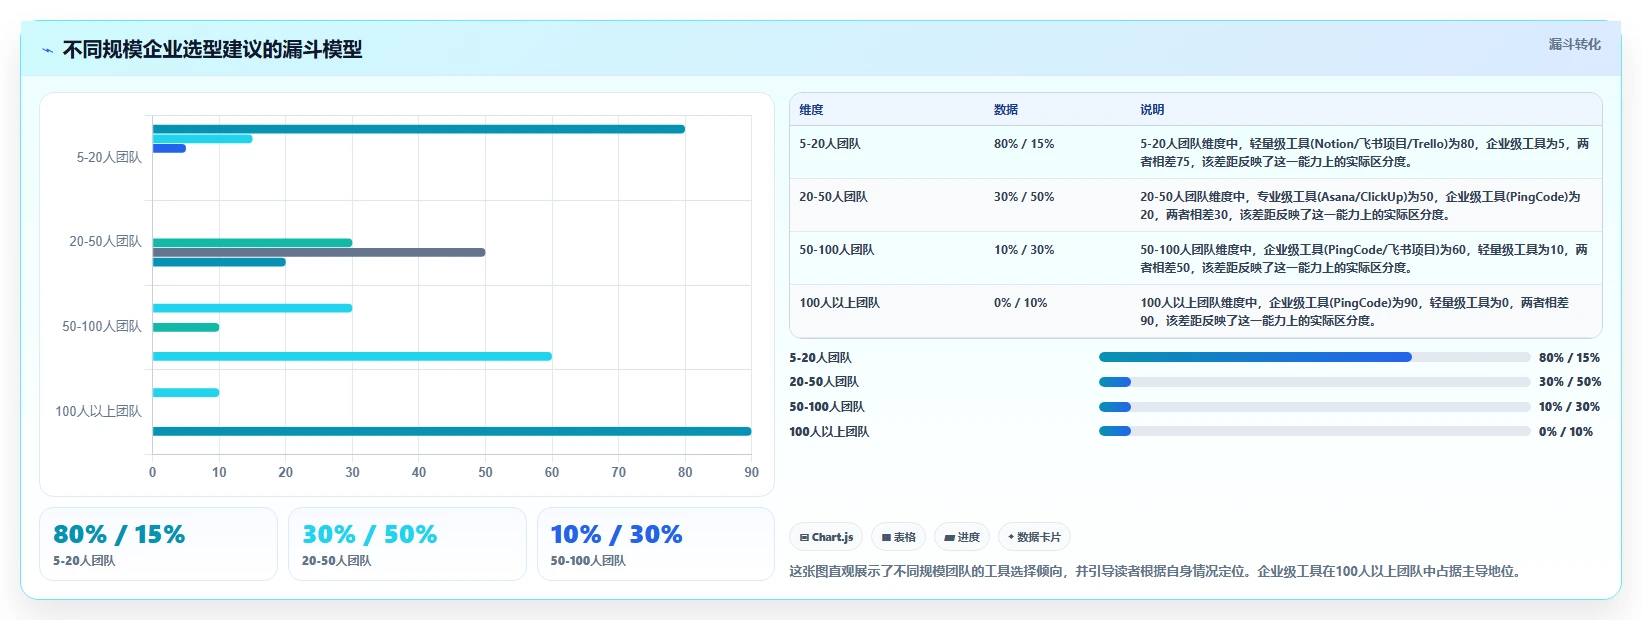This screenshot has height=620, width=1642.
Task: Click the 5-20人团队 label in progress list
Action: tap(820, 358)
